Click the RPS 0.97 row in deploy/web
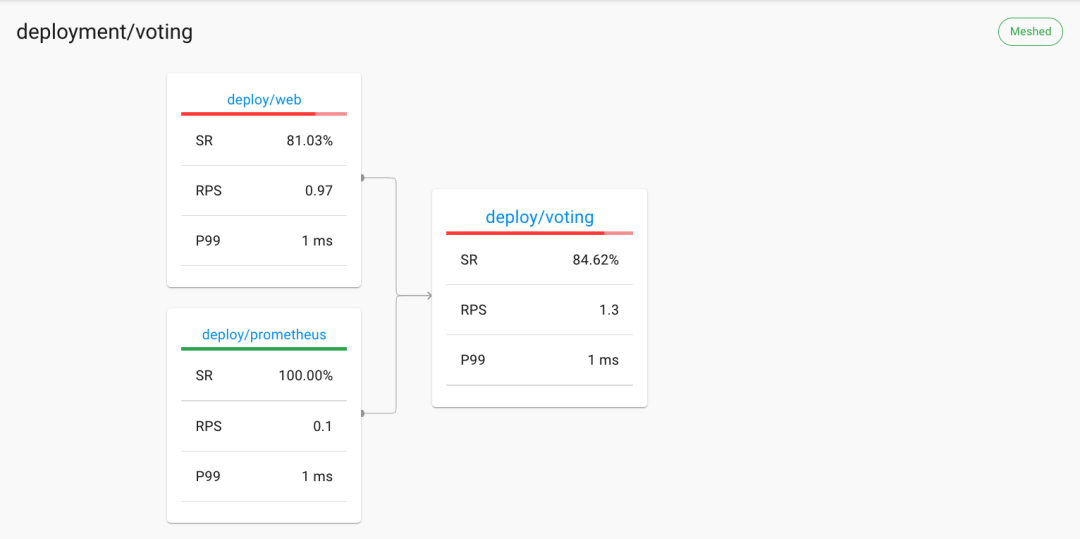Screen dimensions: 1080x539 [x=264, y=191]
